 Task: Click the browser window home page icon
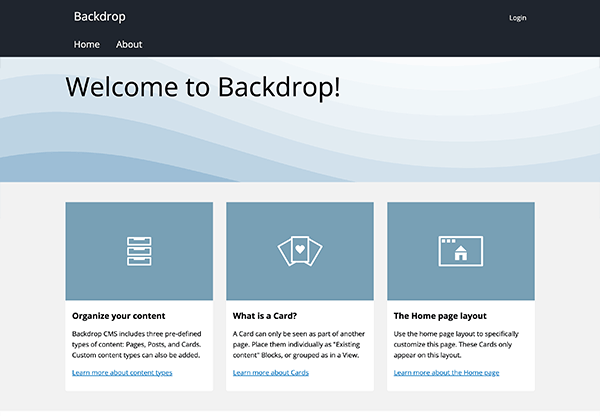pyautogui.click(x=460, y=251)
